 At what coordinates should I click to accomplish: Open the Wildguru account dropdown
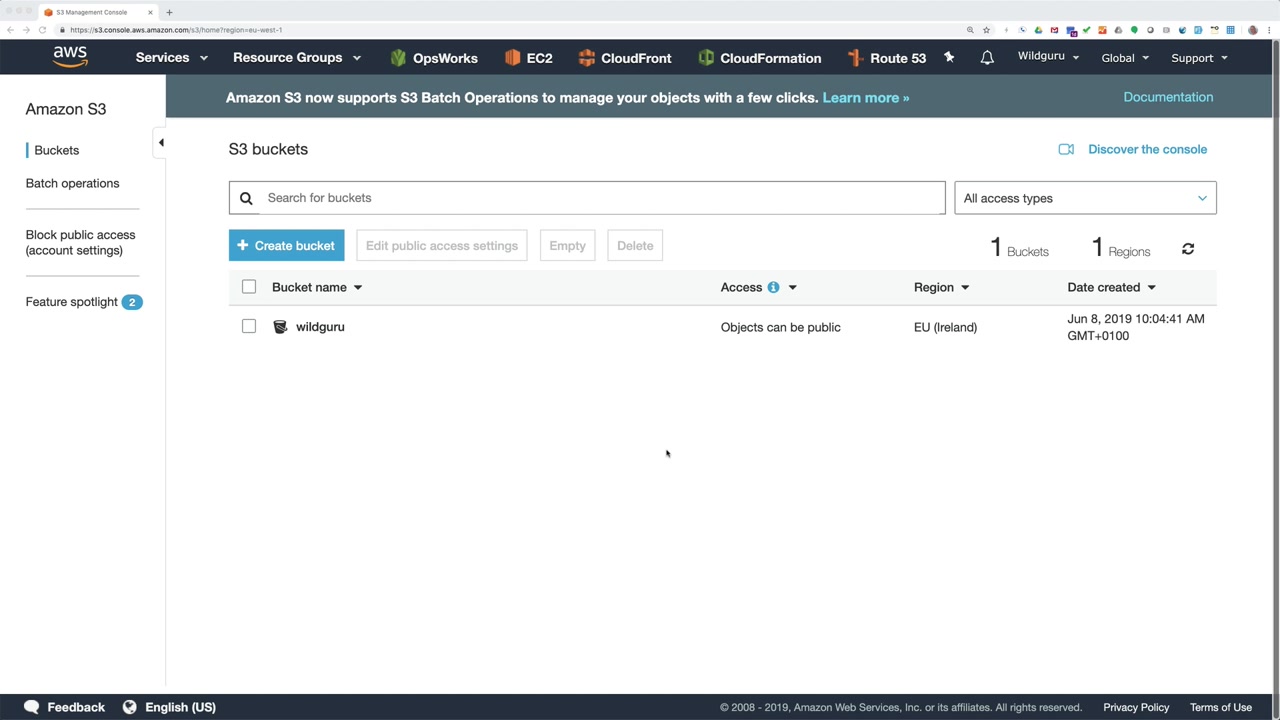1048,56
